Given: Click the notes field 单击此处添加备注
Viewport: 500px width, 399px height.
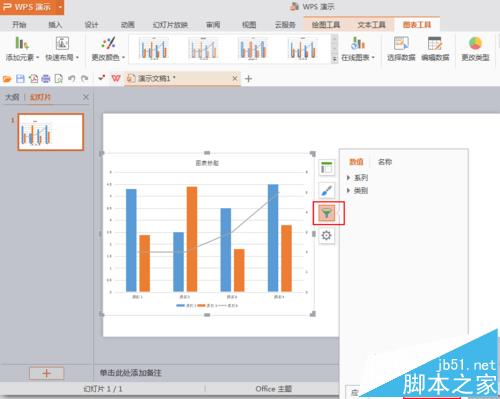Looking at the screenshot, I should coord(131,373).
